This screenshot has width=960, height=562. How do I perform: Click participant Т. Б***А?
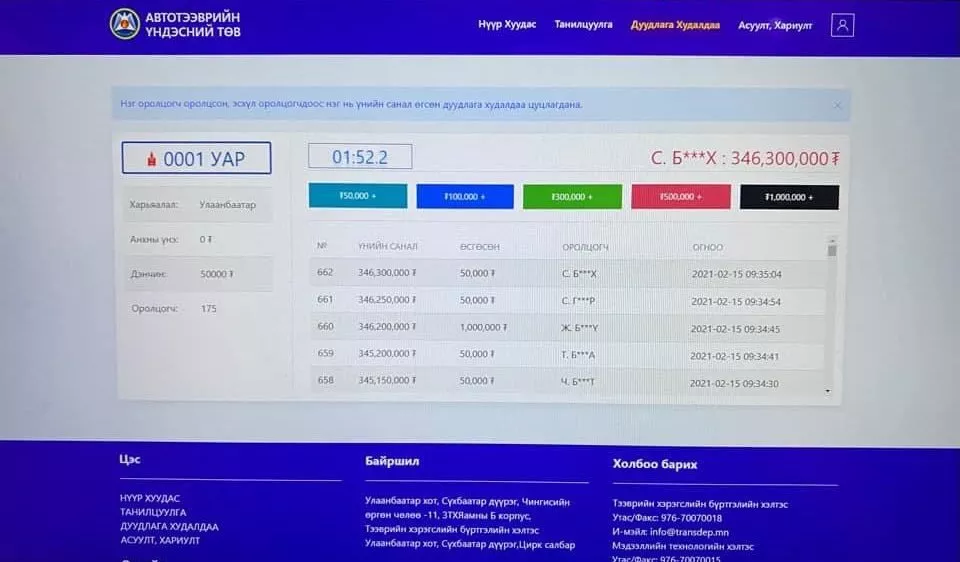click(578, 354)
